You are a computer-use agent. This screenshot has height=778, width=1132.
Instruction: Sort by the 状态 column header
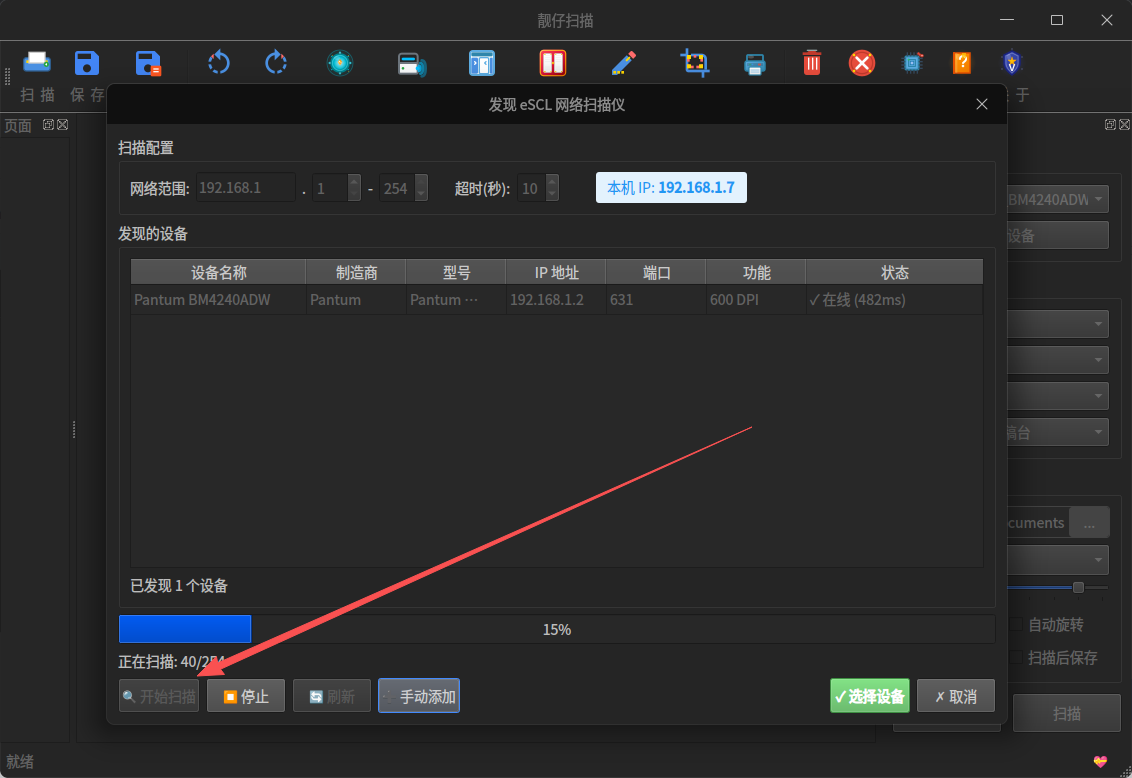(894, 273)
